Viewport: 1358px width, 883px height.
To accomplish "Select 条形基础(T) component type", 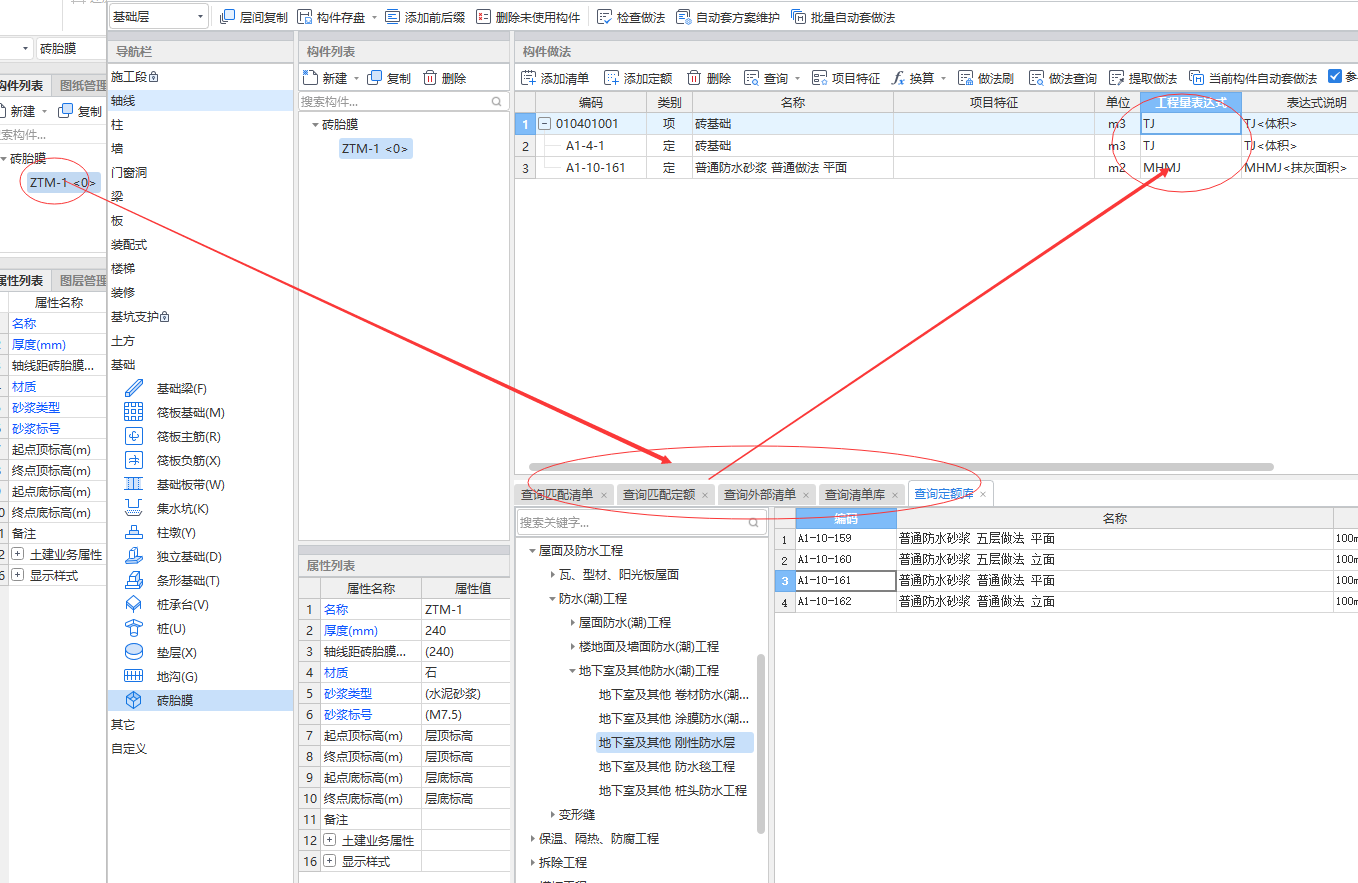I will 188,580.
